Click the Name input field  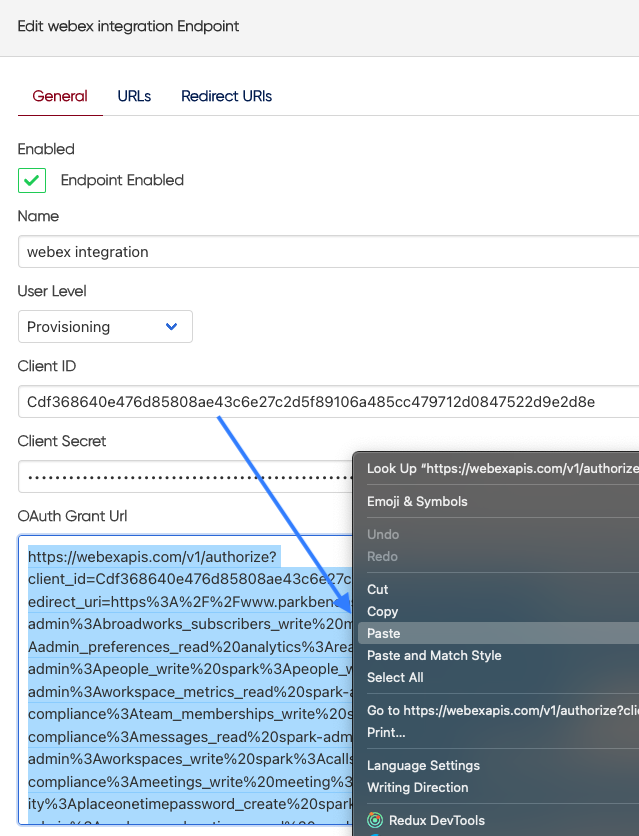tap(328, 252)
